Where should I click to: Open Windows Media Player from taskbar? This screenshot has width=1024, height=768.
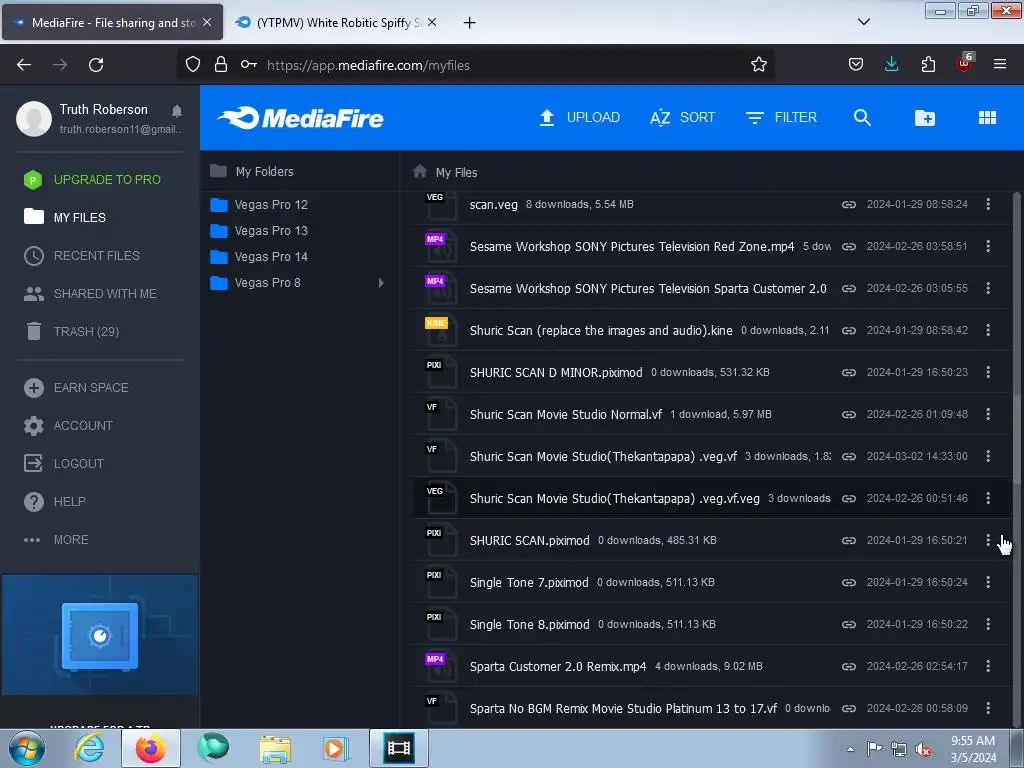(x=335, y=749)
